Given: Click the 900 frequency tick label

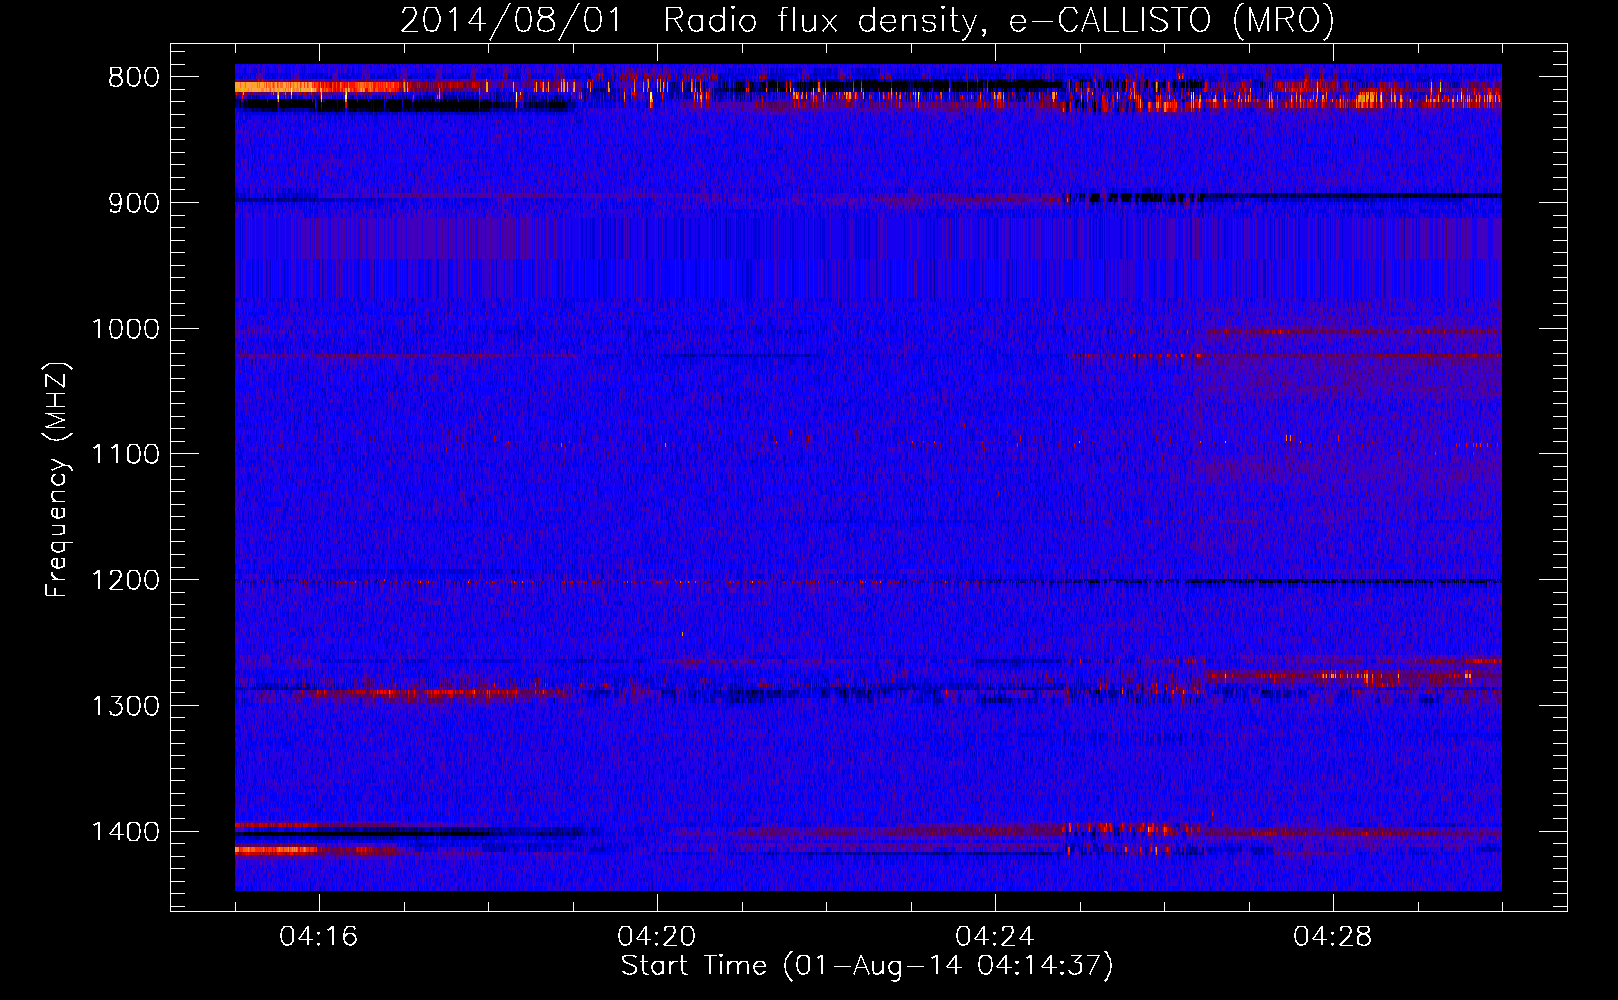Looking at the screenshot, I should (x=134, y=203).
